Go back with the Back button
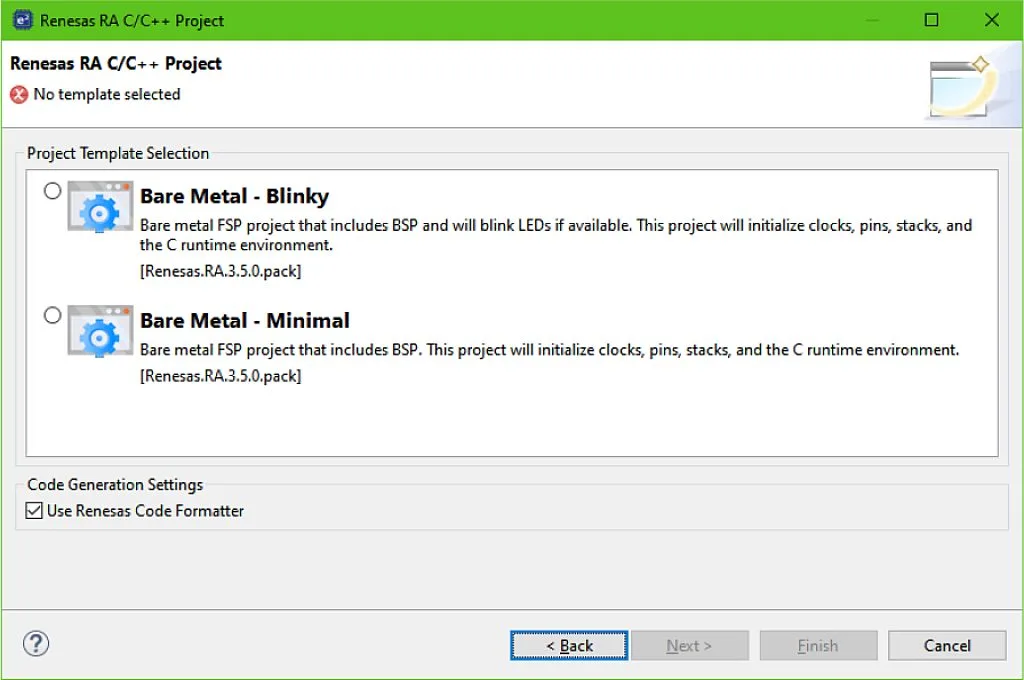The image size is (1024, 680). click(569, 646)
